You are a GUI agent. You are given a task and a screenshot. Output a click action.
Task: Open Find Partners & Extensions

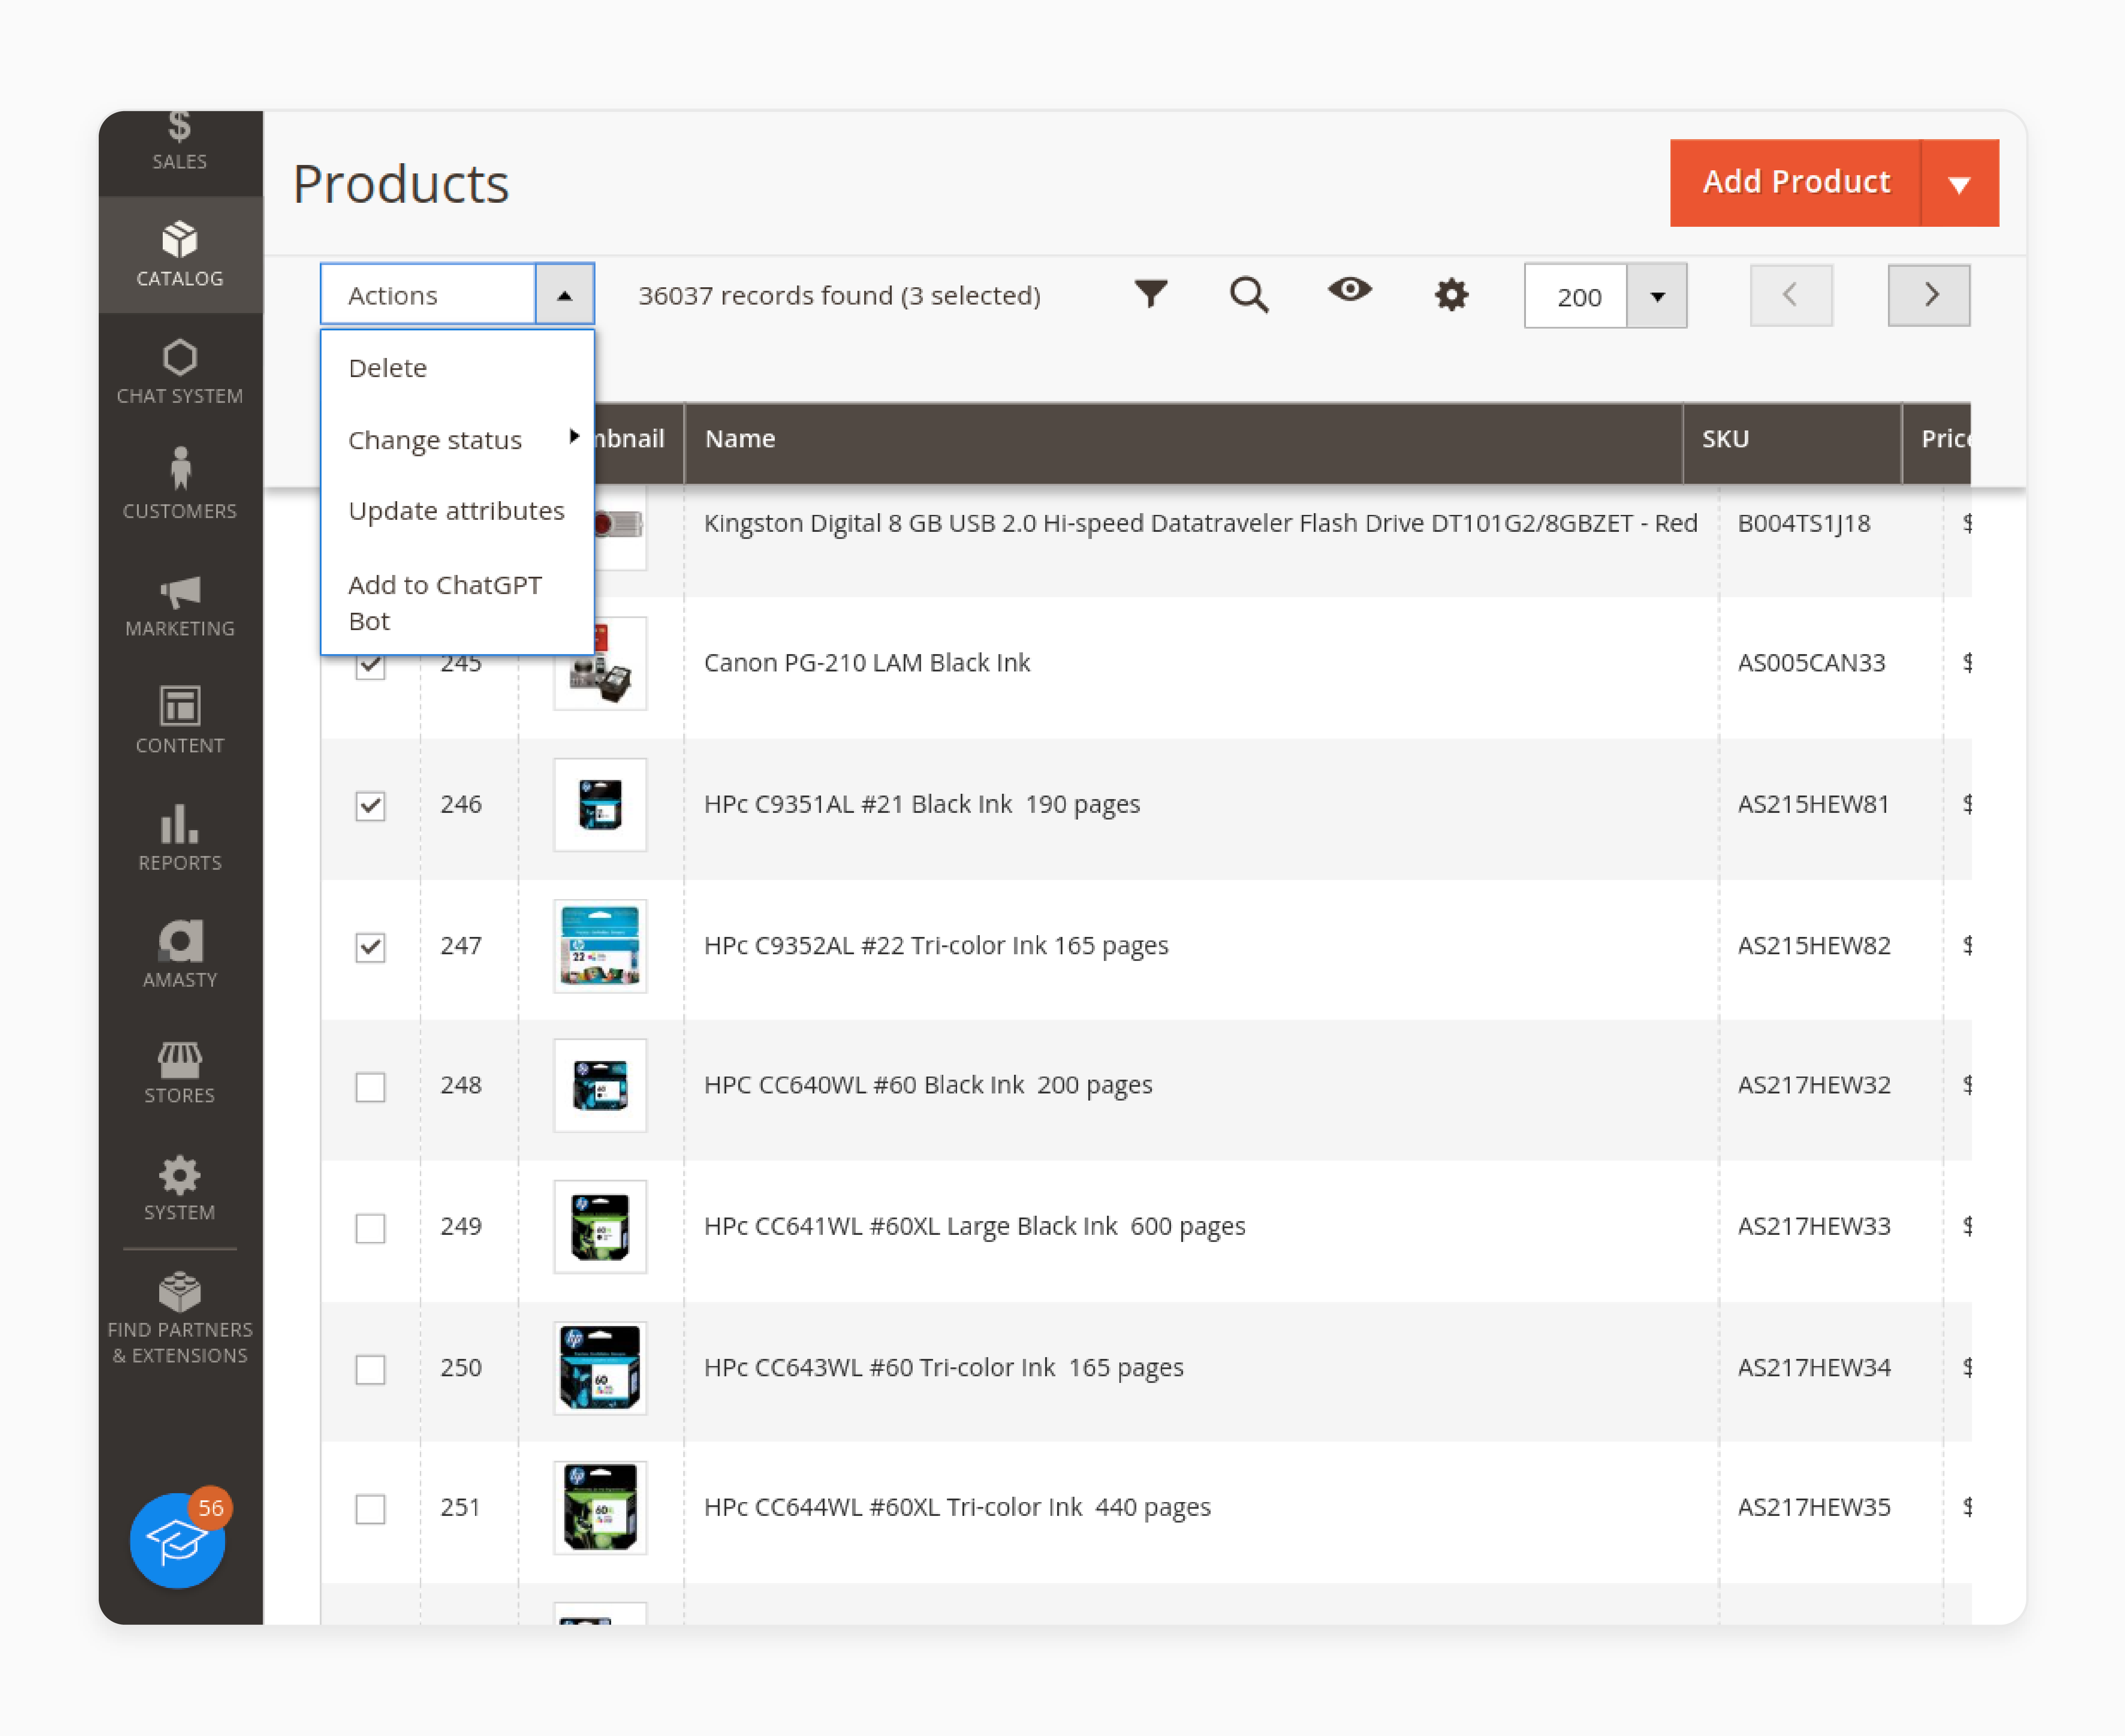180,1318
